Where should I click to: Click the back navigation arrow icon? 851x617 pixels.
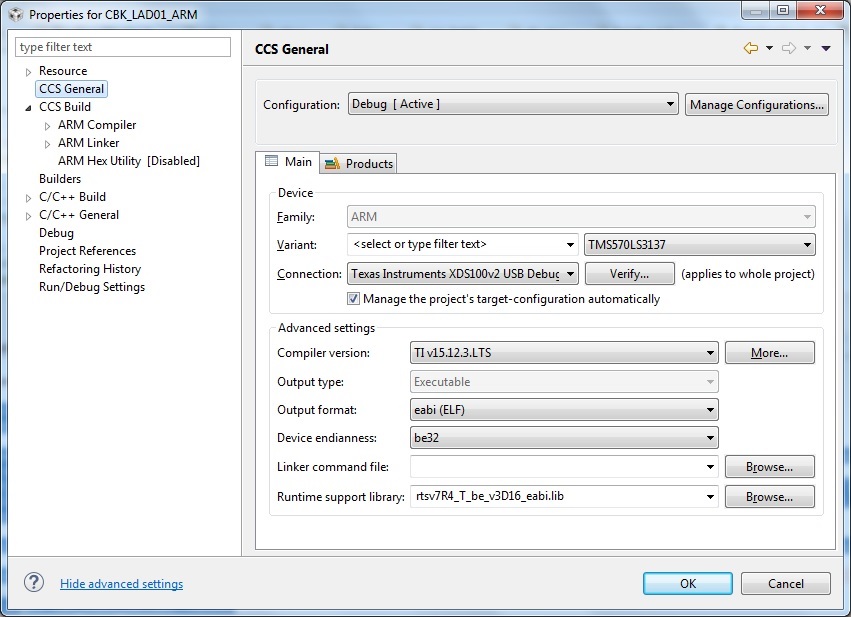[750, 48]
